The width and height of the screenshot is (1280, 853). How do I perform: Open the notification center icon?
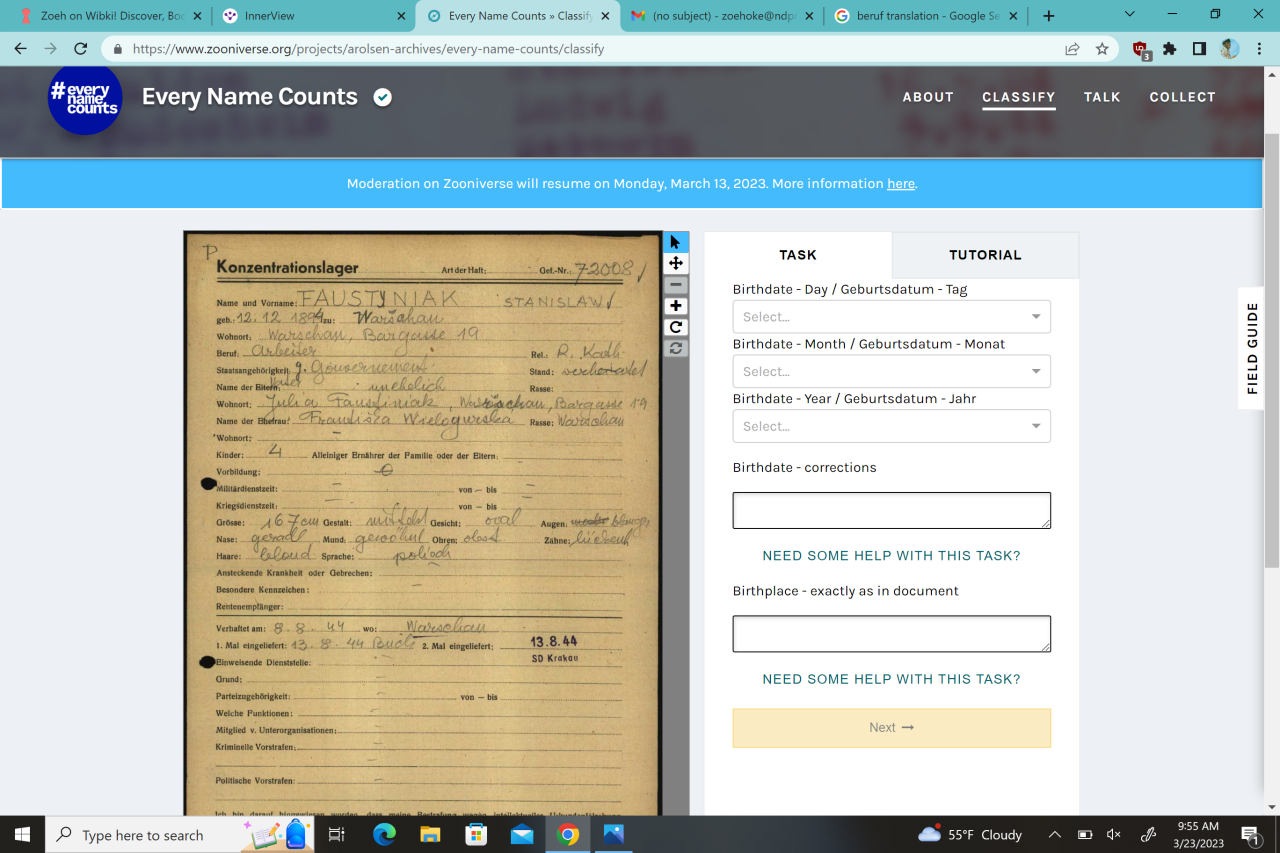pos(1251,834)
